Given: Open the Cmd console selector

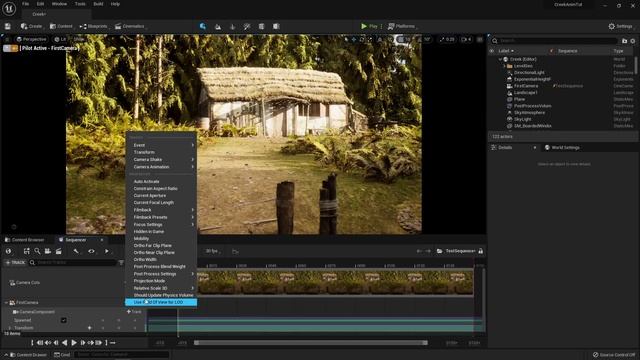Looking at the screenshot, I should pos(62,355).
